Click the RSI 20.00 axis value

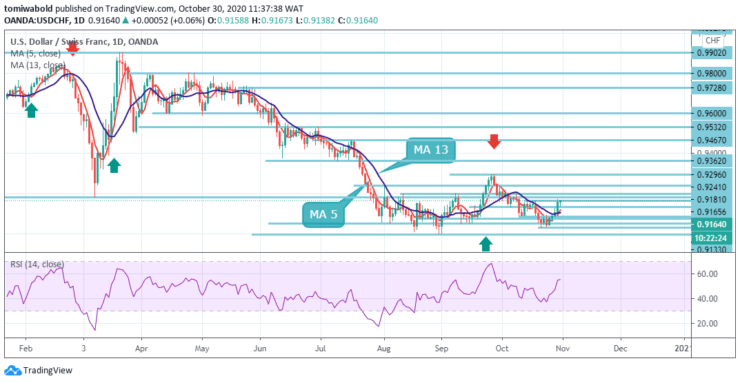pyautogui.click(x=707, y=324)
